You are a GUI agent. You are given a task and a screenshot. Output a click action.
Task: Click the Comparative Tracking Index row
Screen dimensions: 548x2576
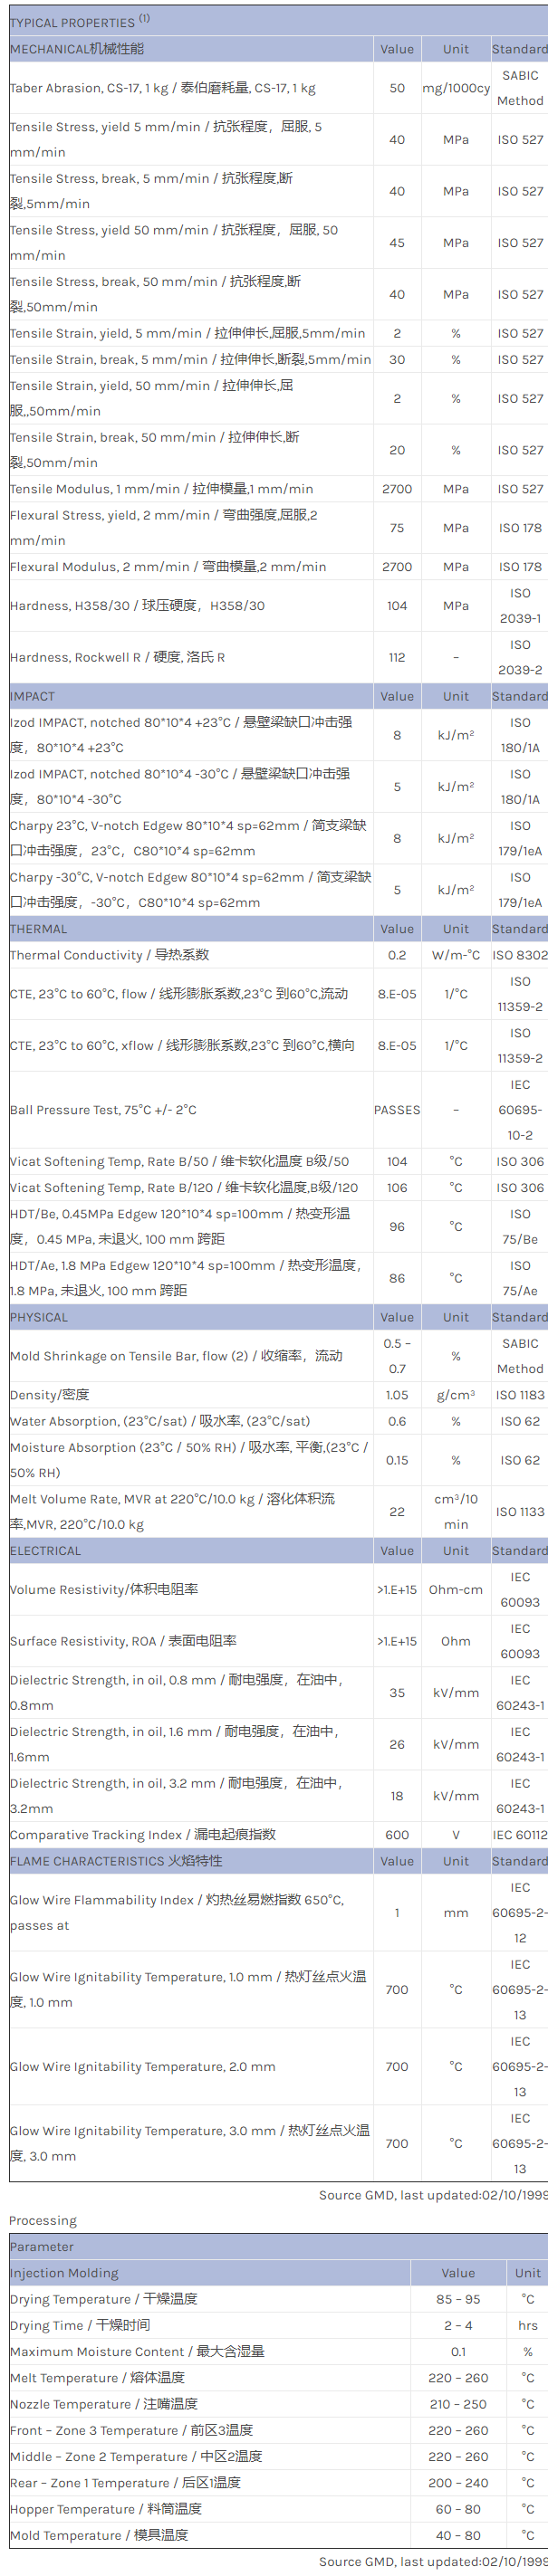tap(142, 1835)
